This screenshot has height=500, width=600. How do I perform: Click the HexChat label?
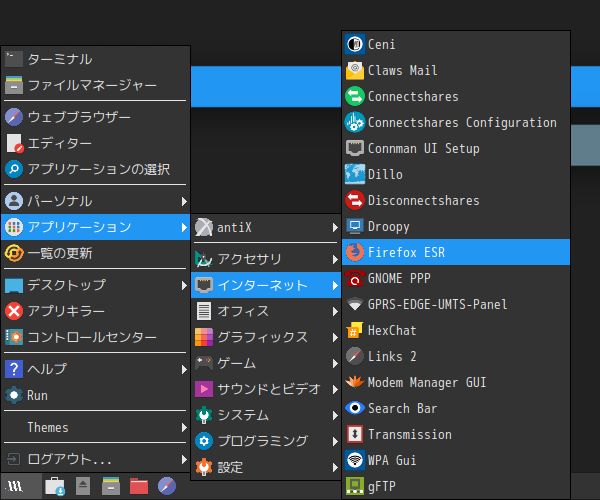click(392, 331)
